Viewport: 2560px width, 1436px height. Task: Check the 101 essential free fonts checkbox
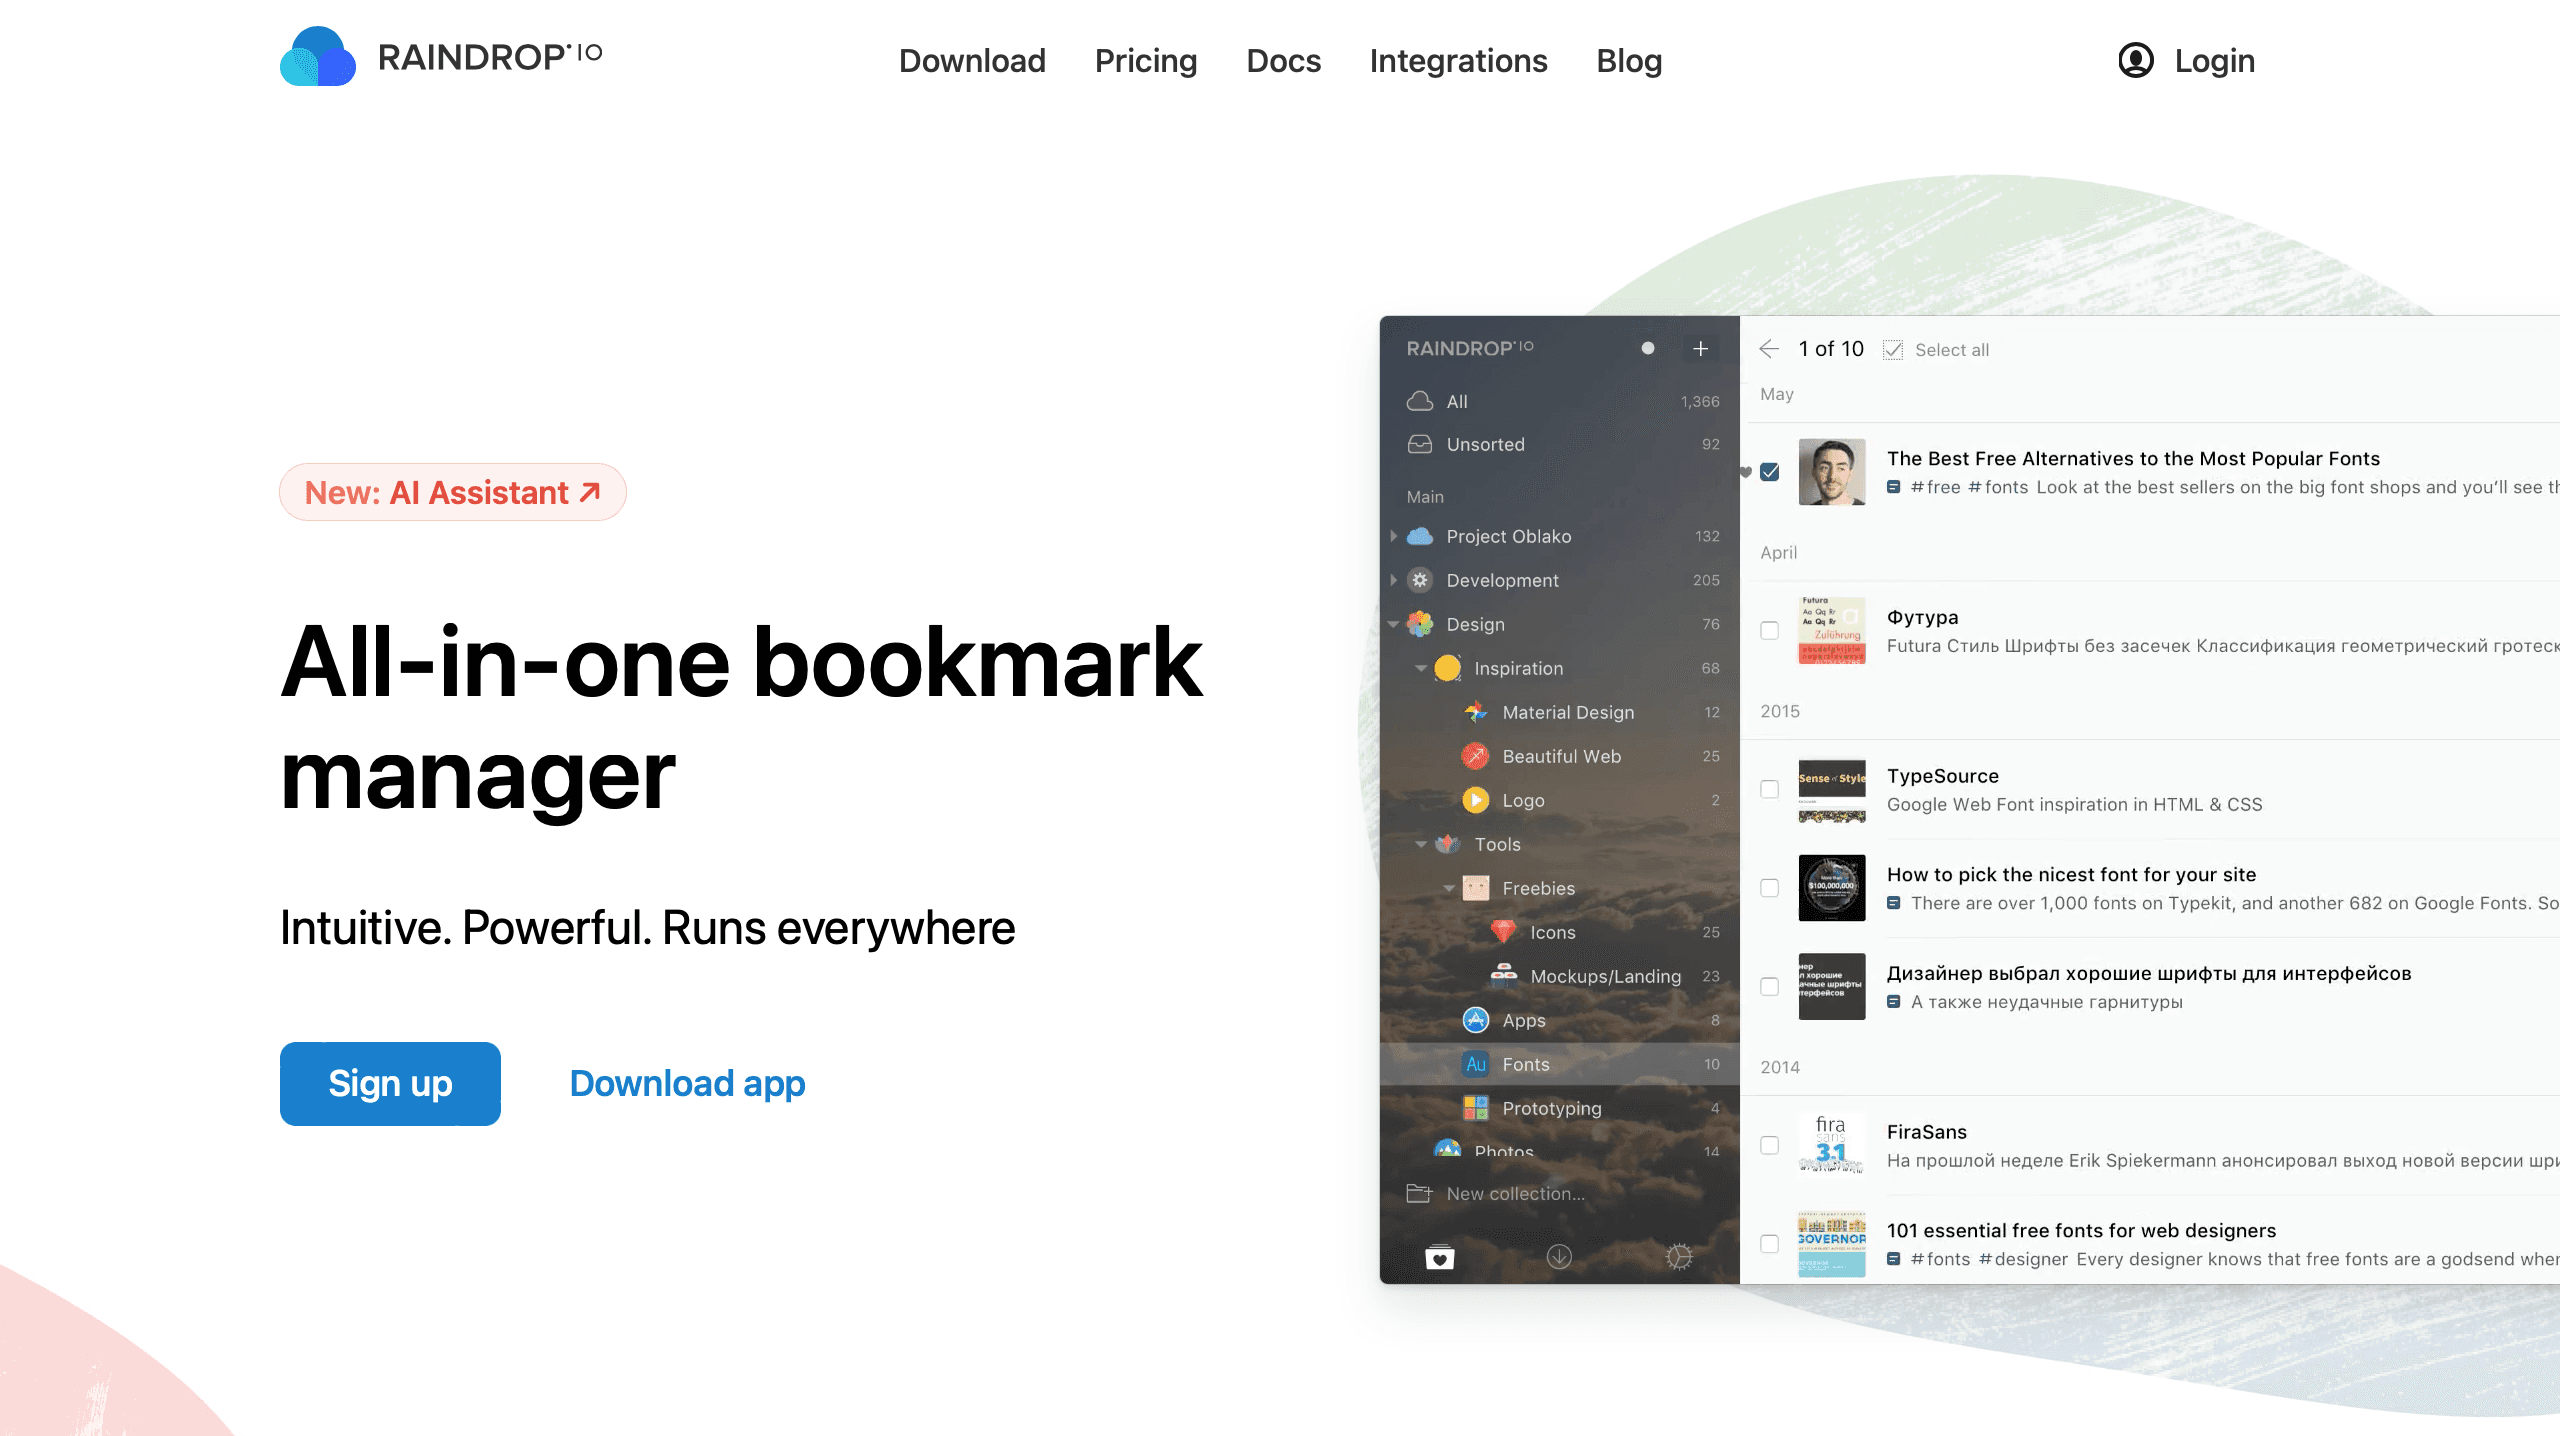pos(1770,1244)
